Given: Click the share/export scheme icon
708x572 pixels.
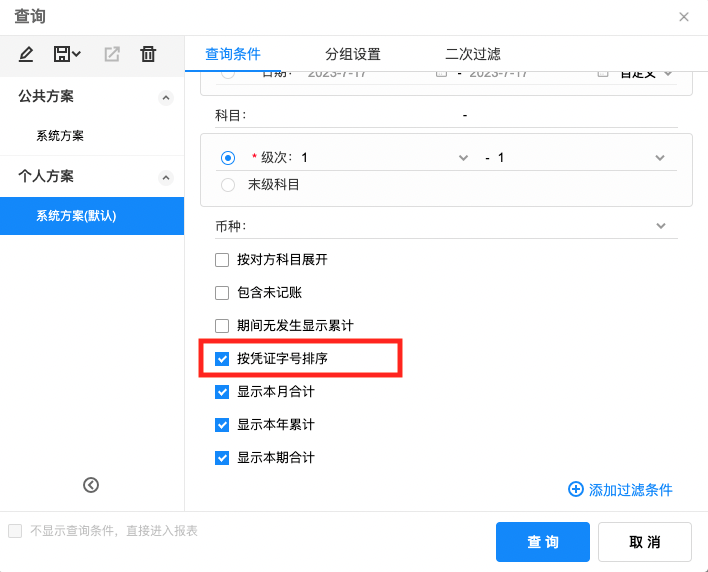Looking at the screenshot, I should (x=112, y=54).
